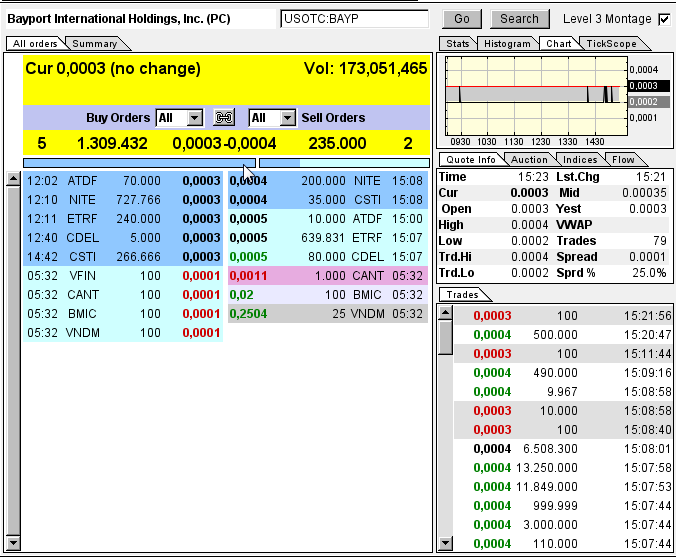Click Trades list scrollbar up arrow
The image size is (676, 558).
pyautogui.click(x=445, y=313)
